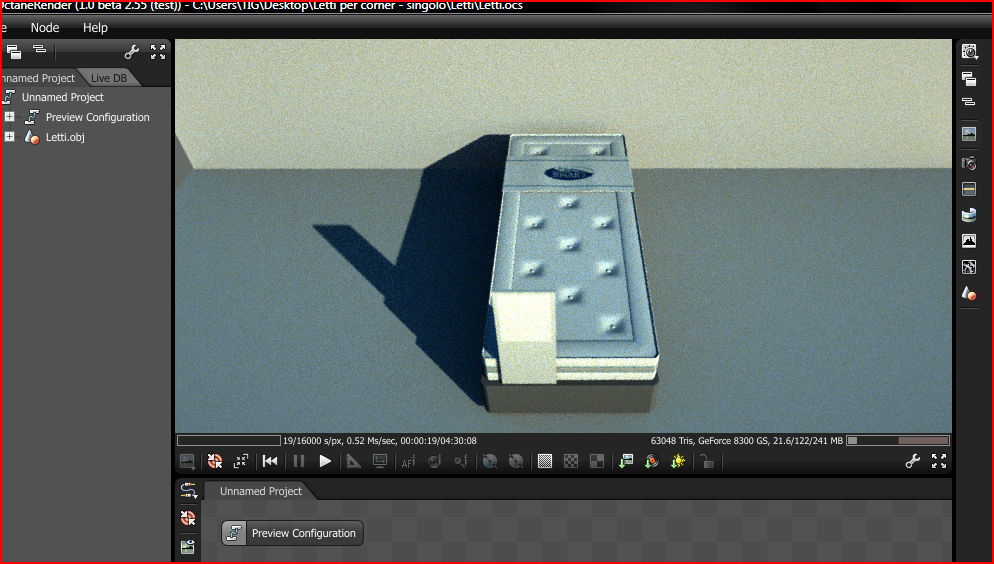Expand the Letti.obj tree node
Screen dimensions: 994x564
coord(10,136)
